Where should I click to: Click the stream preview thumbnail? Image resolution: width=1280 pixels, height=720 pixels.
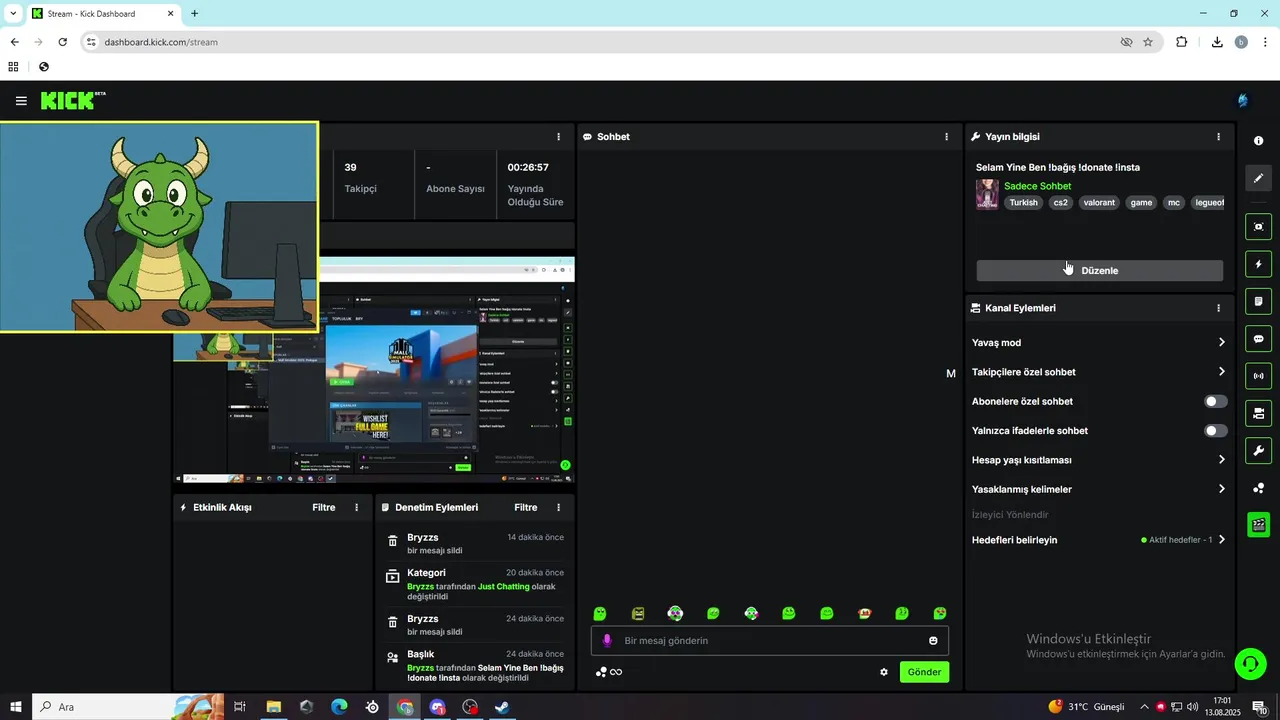coord(374,371)
